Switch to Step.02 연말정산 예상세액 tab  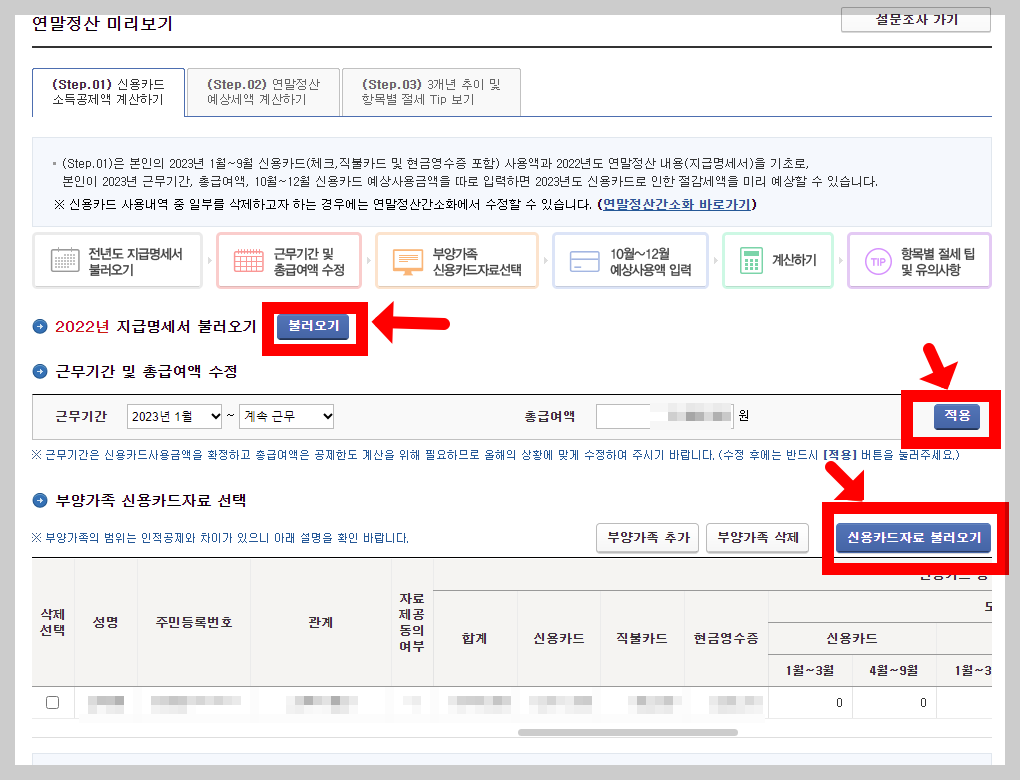[x=263, y=92]
